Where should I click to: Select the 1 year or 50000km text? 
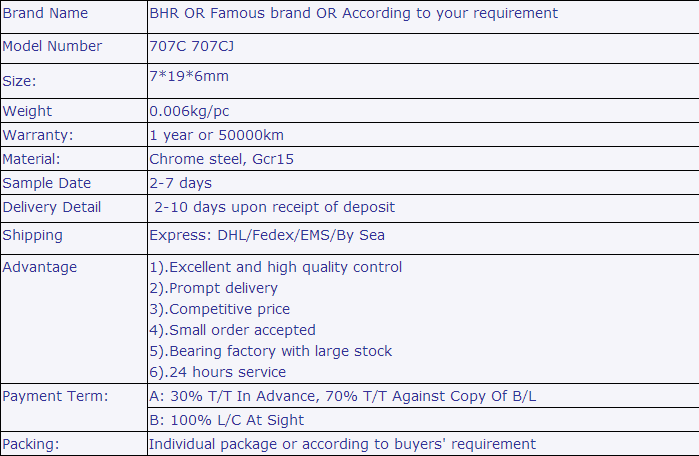[213, 135]
